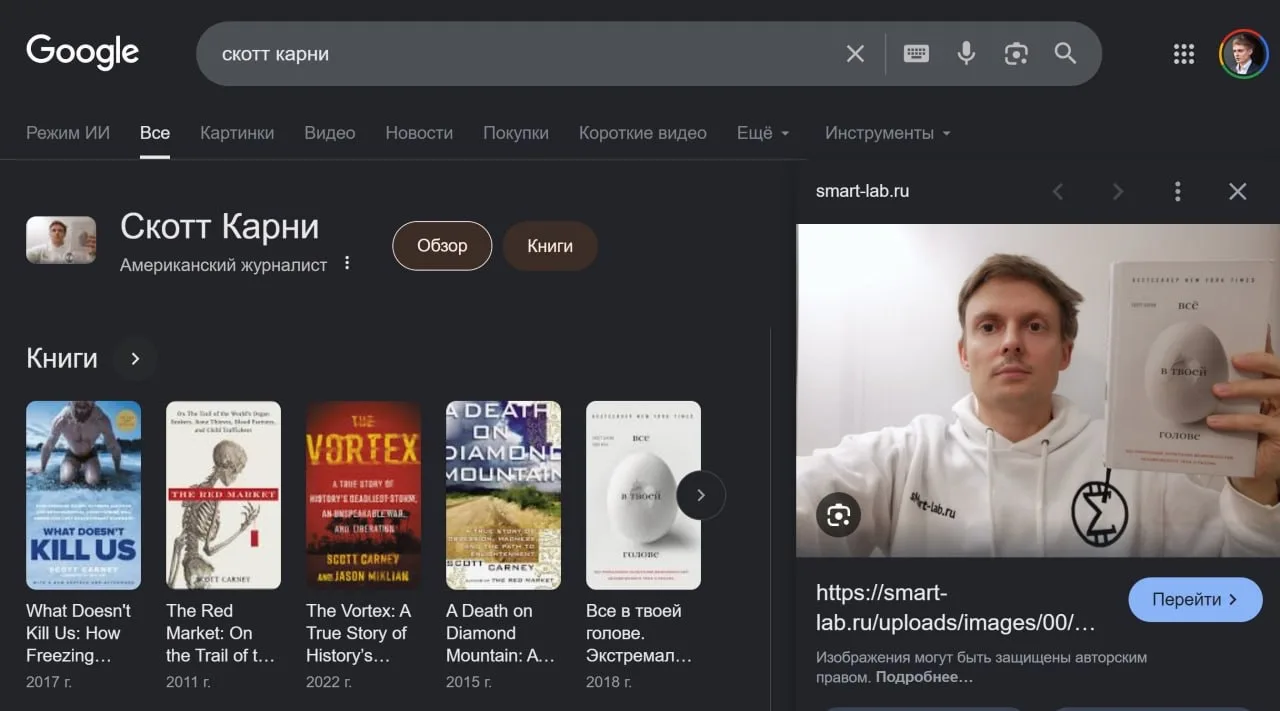Open The Red Market book cover
Image resolution: width=1280 pixels, height=711 pixels.
[x=223, y=495]
